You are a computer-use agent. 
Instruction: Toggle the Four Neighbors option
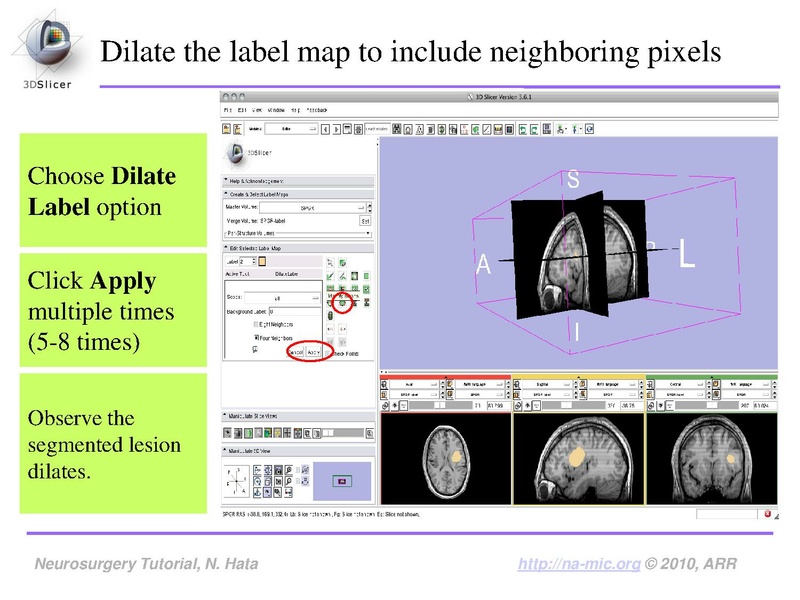pyautogui.click(x=256, y=336)
